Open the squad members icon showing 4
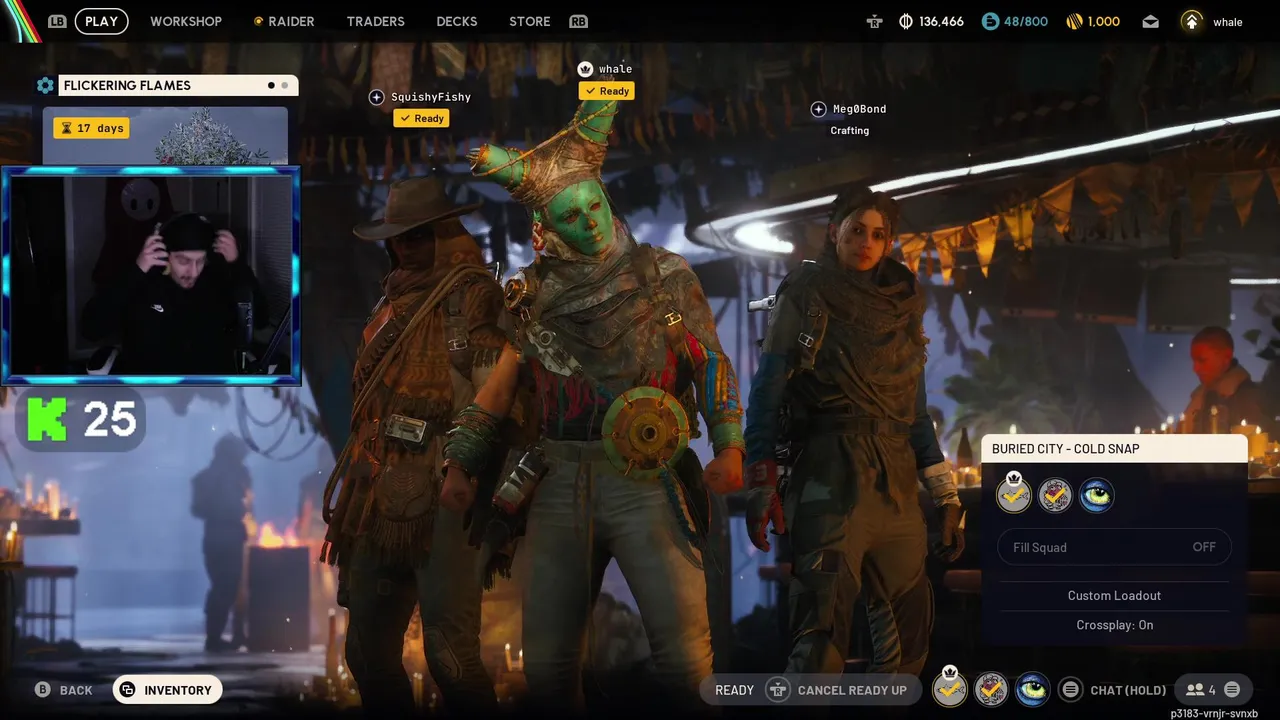The image size is (1280, 720). tap(1195, 690)
